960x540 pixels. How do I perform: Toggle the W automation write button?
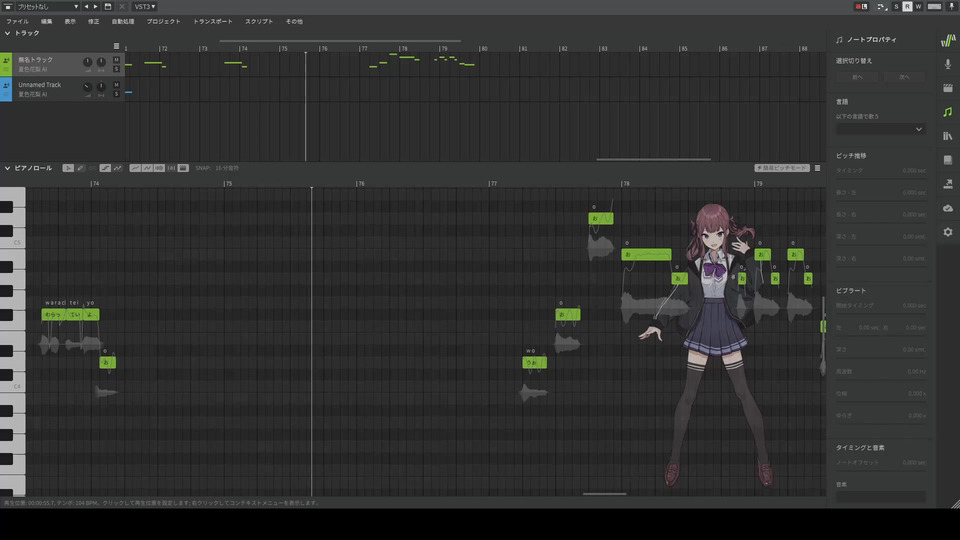(x=918, y=7)
